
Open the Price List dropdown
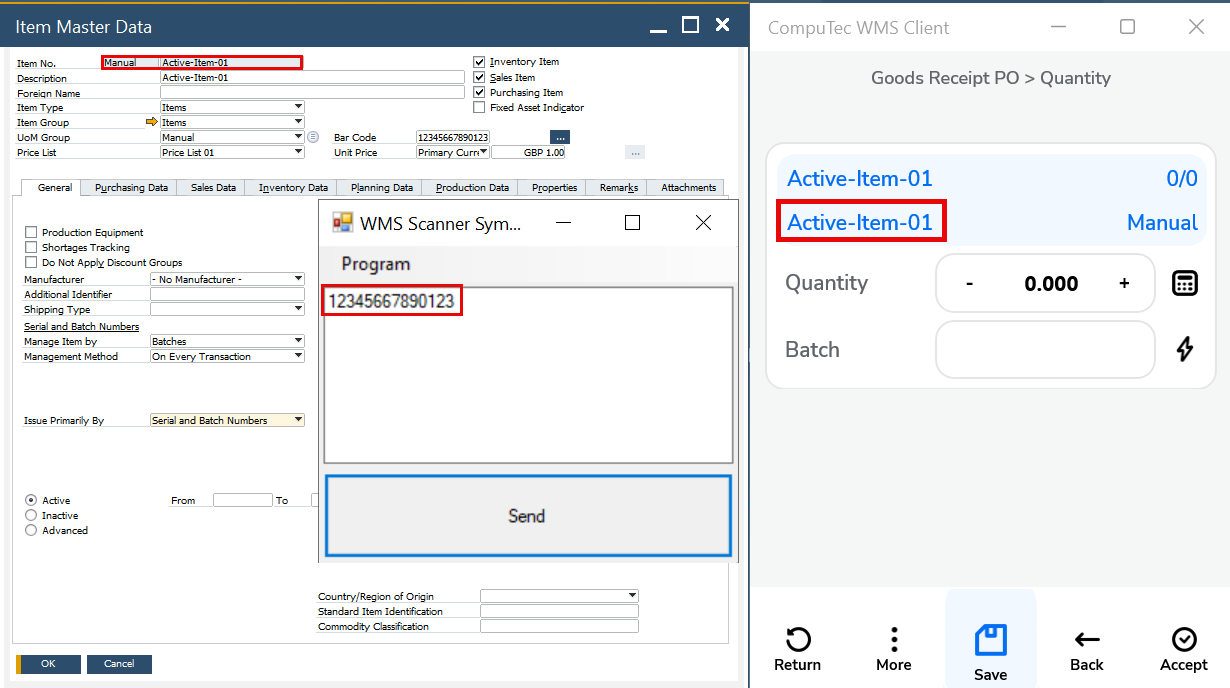pyautogui.click(x=298, y=153)
